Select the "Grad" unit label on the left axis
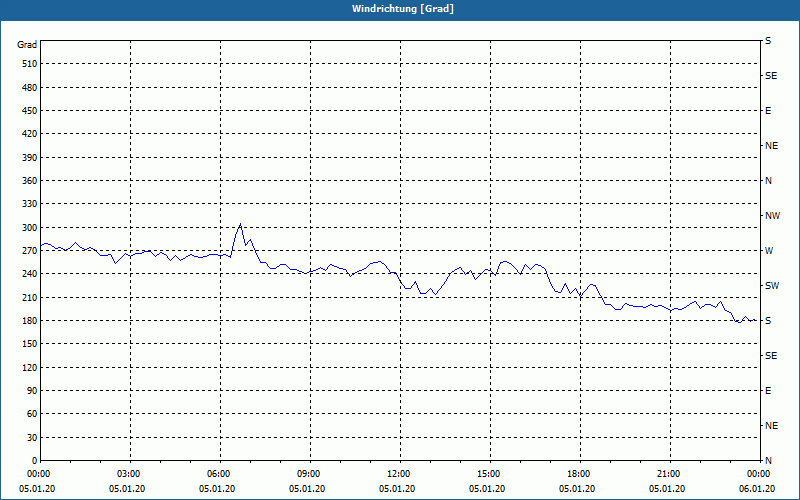The image size is (800, 500). pyautogui.click(x=27, y=45)
